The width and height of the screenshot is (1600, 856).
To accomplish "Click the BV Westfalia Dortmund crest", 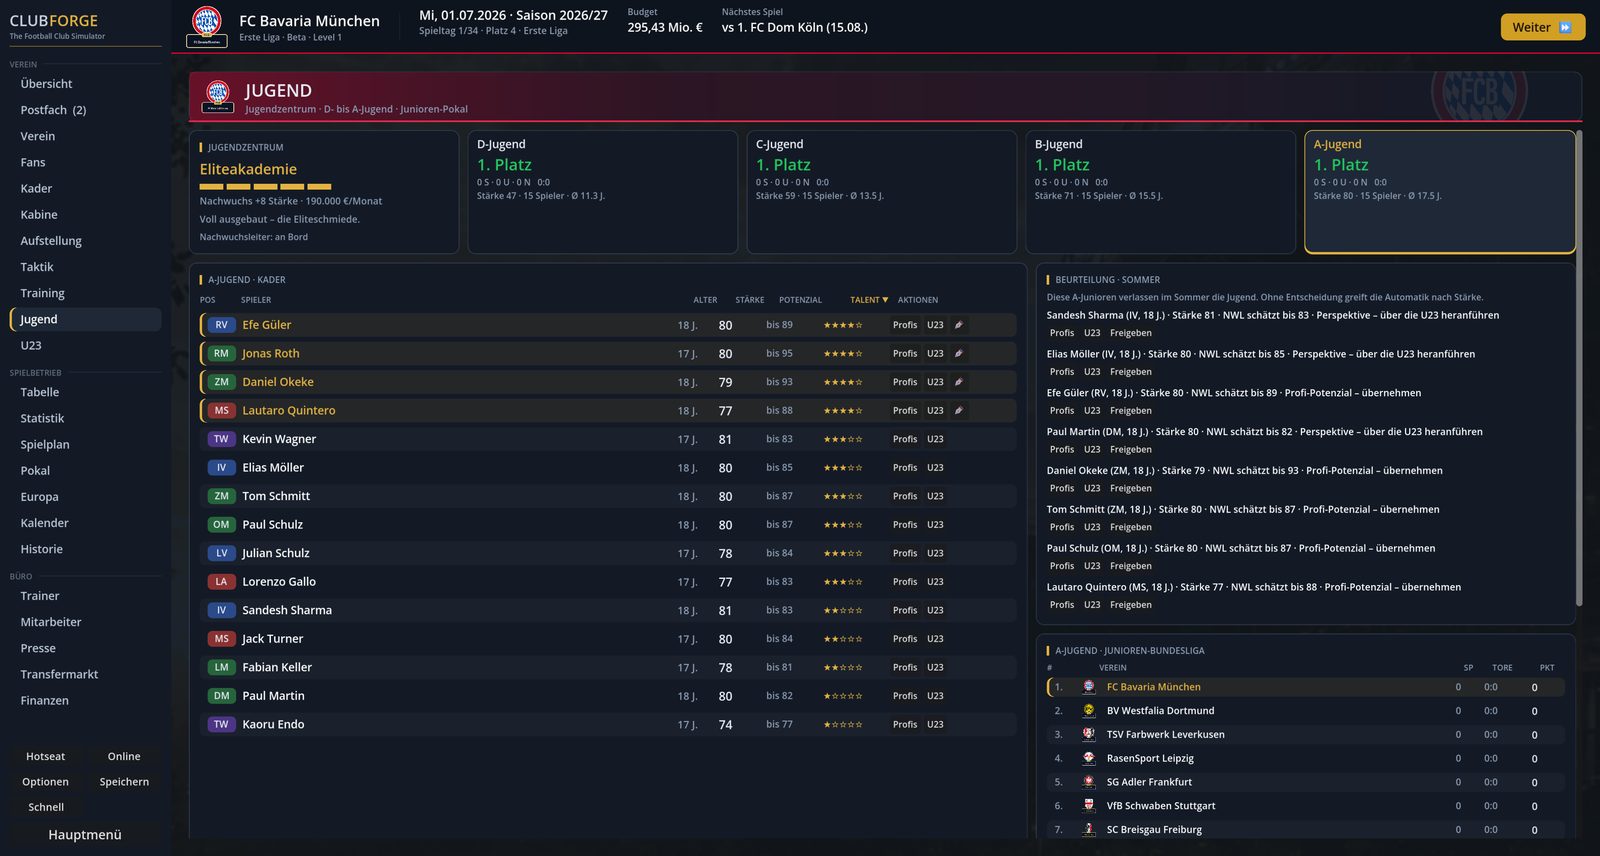I will [x=1089, y=711].
